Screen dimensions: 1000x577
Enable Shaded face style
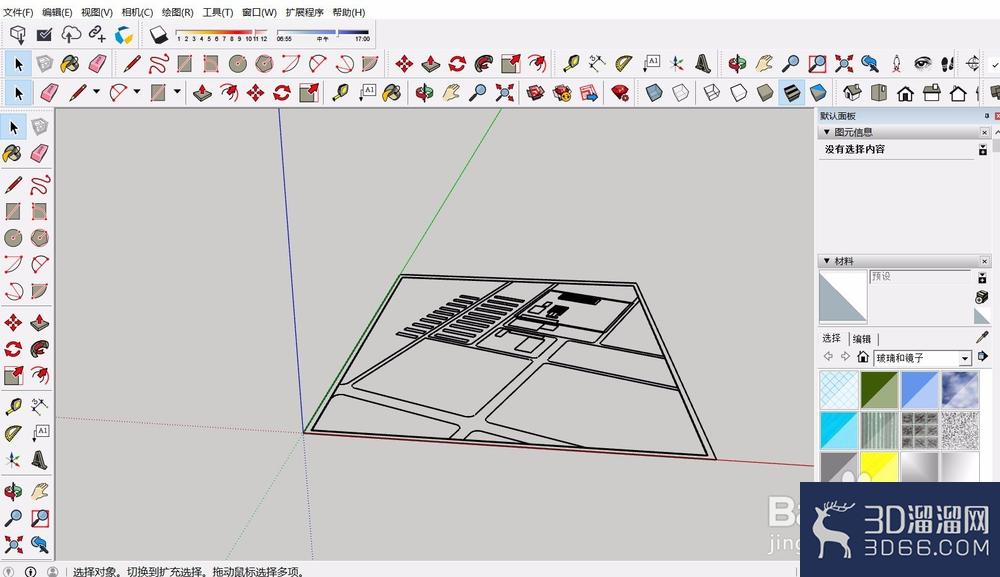[x=765, y=93]
